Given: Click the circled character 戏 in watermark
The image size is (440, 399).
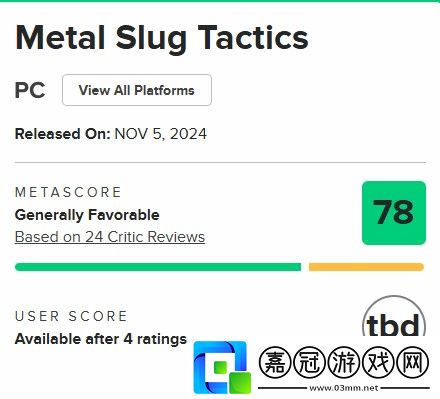Looking at the screenshot, I should pyautogui.click(x=379, y=362).
